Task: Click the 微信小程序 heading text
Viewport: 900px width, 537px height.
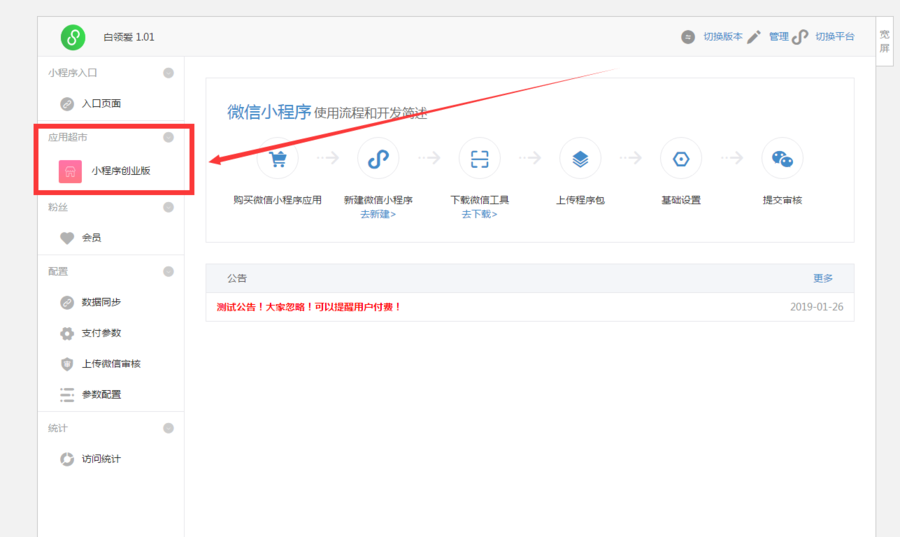Action: 269,112
